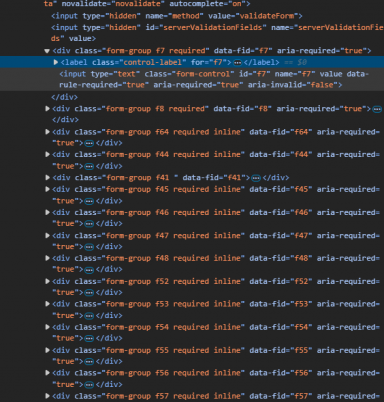
Task: Select the serverValidationFields hidden input
Action: [217, 33]
